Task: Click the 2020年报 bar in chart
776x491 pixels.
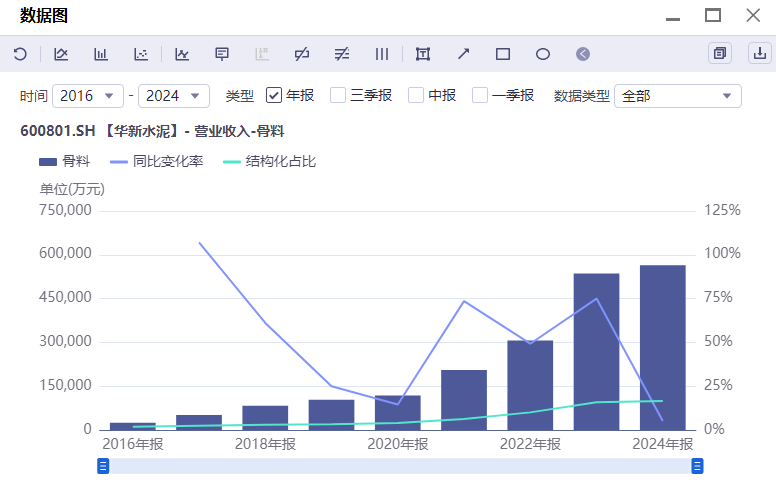Action: tap(397, 412)
